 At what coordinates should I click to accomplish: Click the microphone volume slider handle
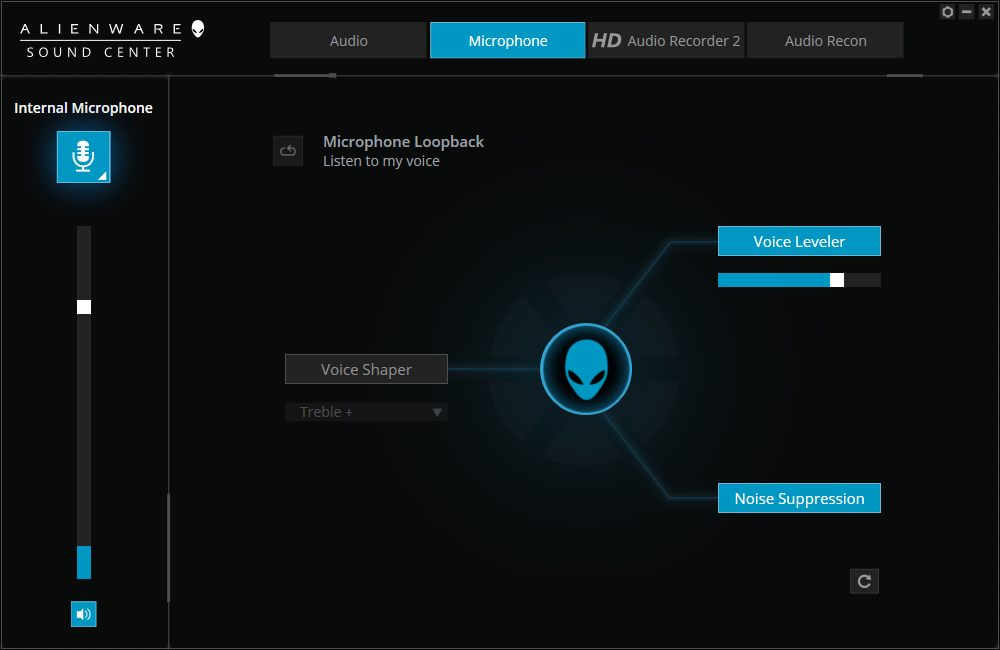pos(84,307)
